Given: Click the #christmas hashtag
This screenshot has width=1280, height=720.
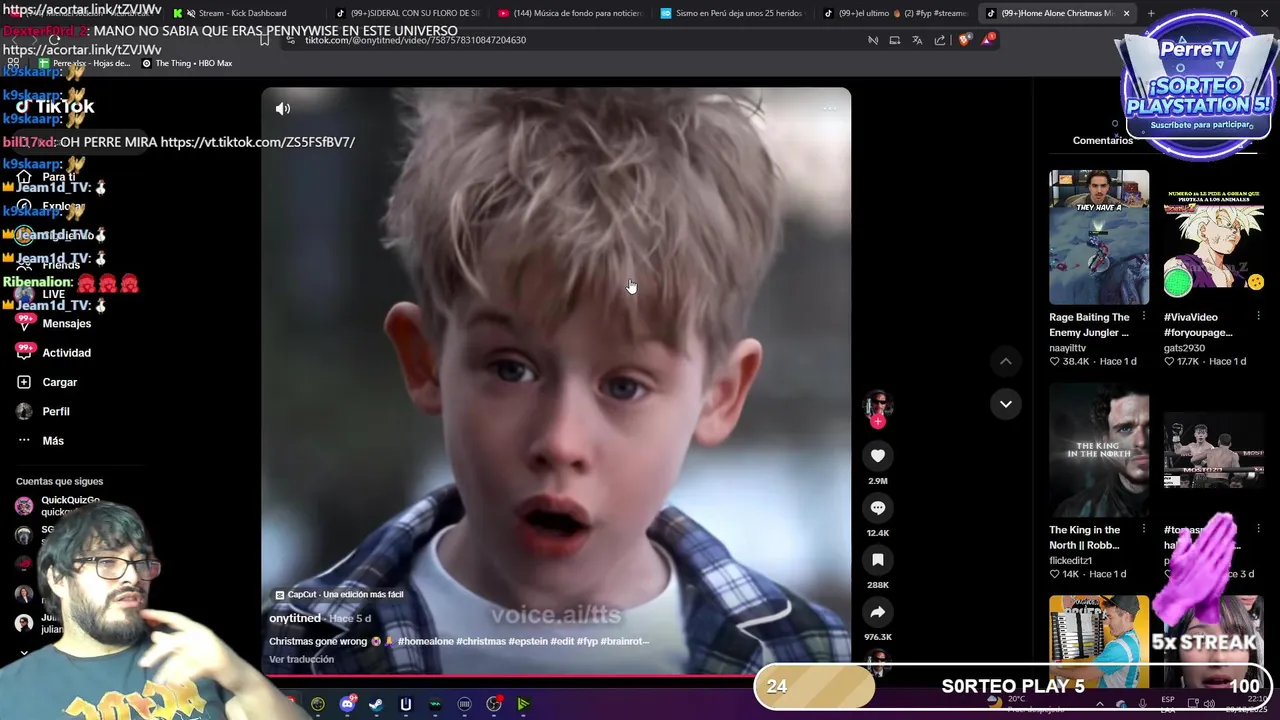Looking at the screenshot, I should point(481,641).
